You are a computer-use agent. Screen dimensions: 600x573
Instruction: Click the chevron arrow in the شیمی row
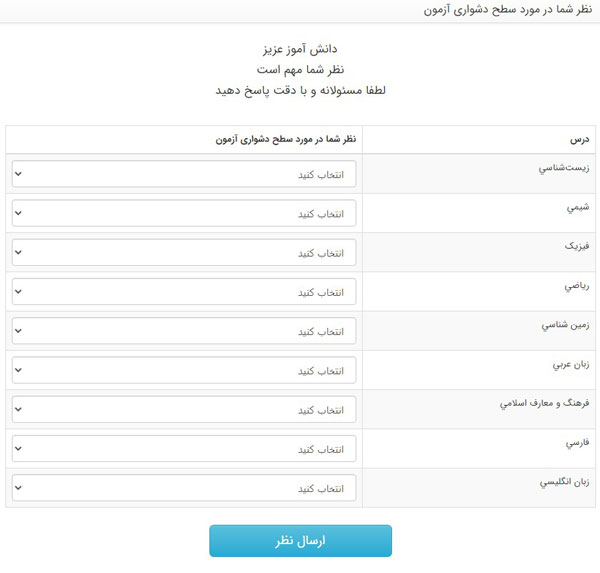pyautogui.click(x=19, y=213)
